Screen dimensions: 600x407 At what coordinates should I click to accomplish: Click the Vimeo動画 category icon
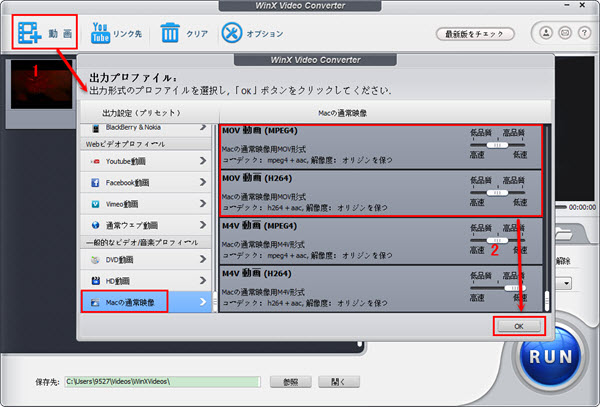[95, 204]
